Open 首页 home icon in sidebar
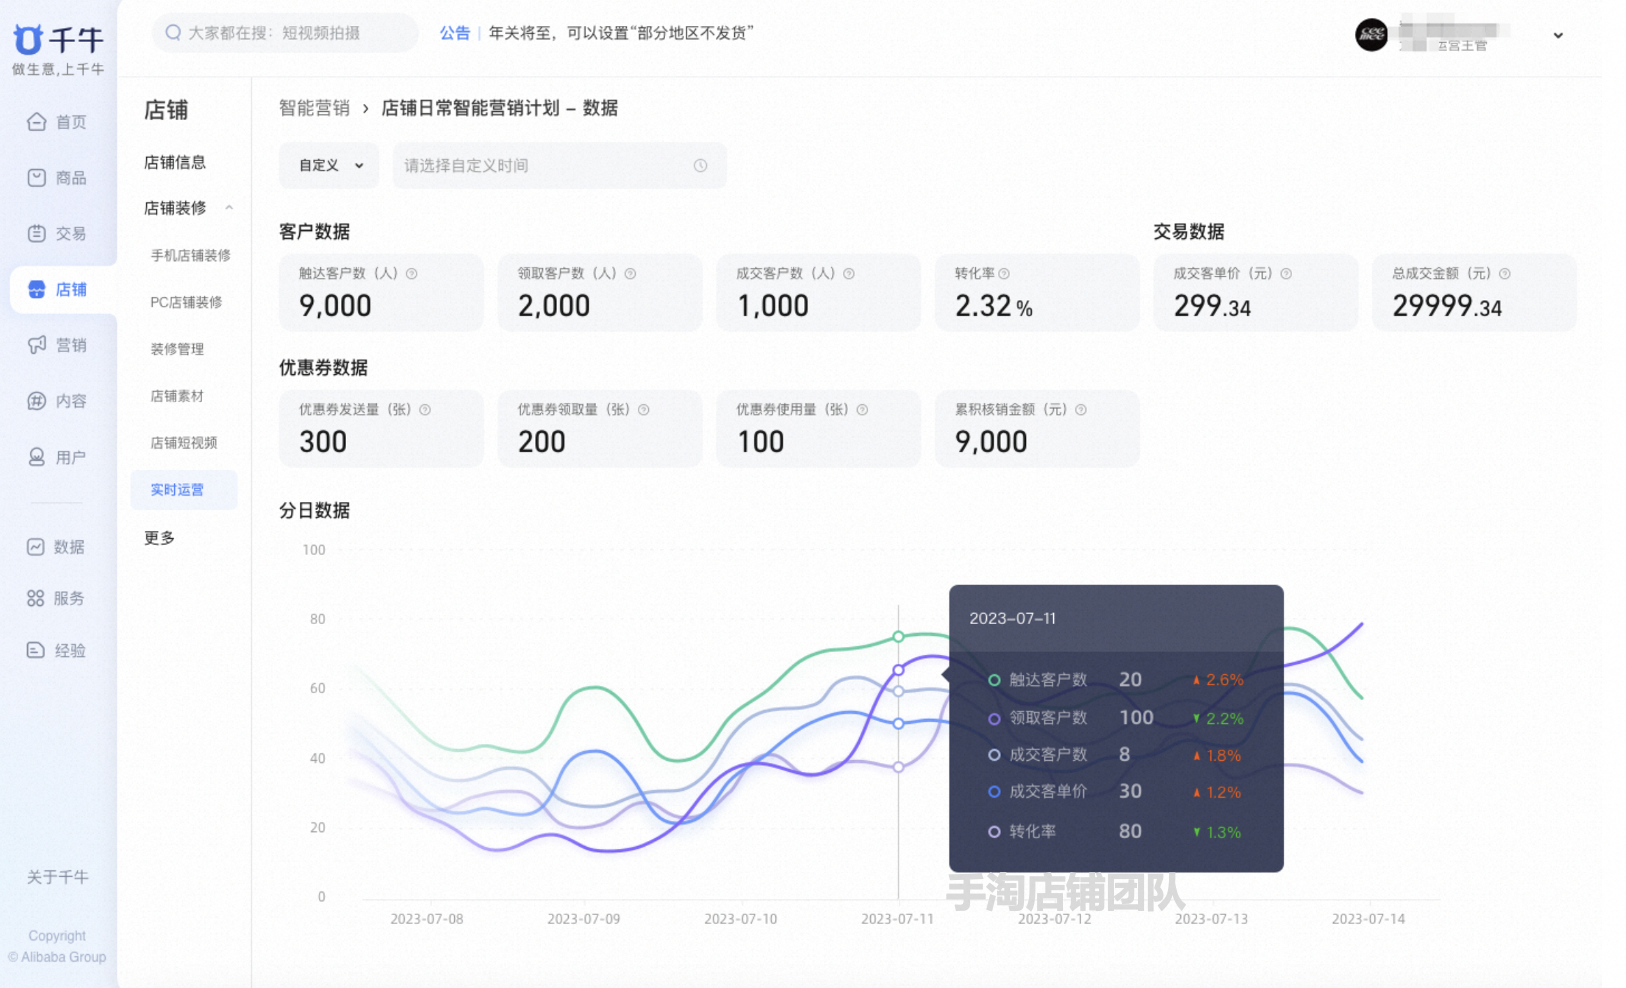 (37, 122)
